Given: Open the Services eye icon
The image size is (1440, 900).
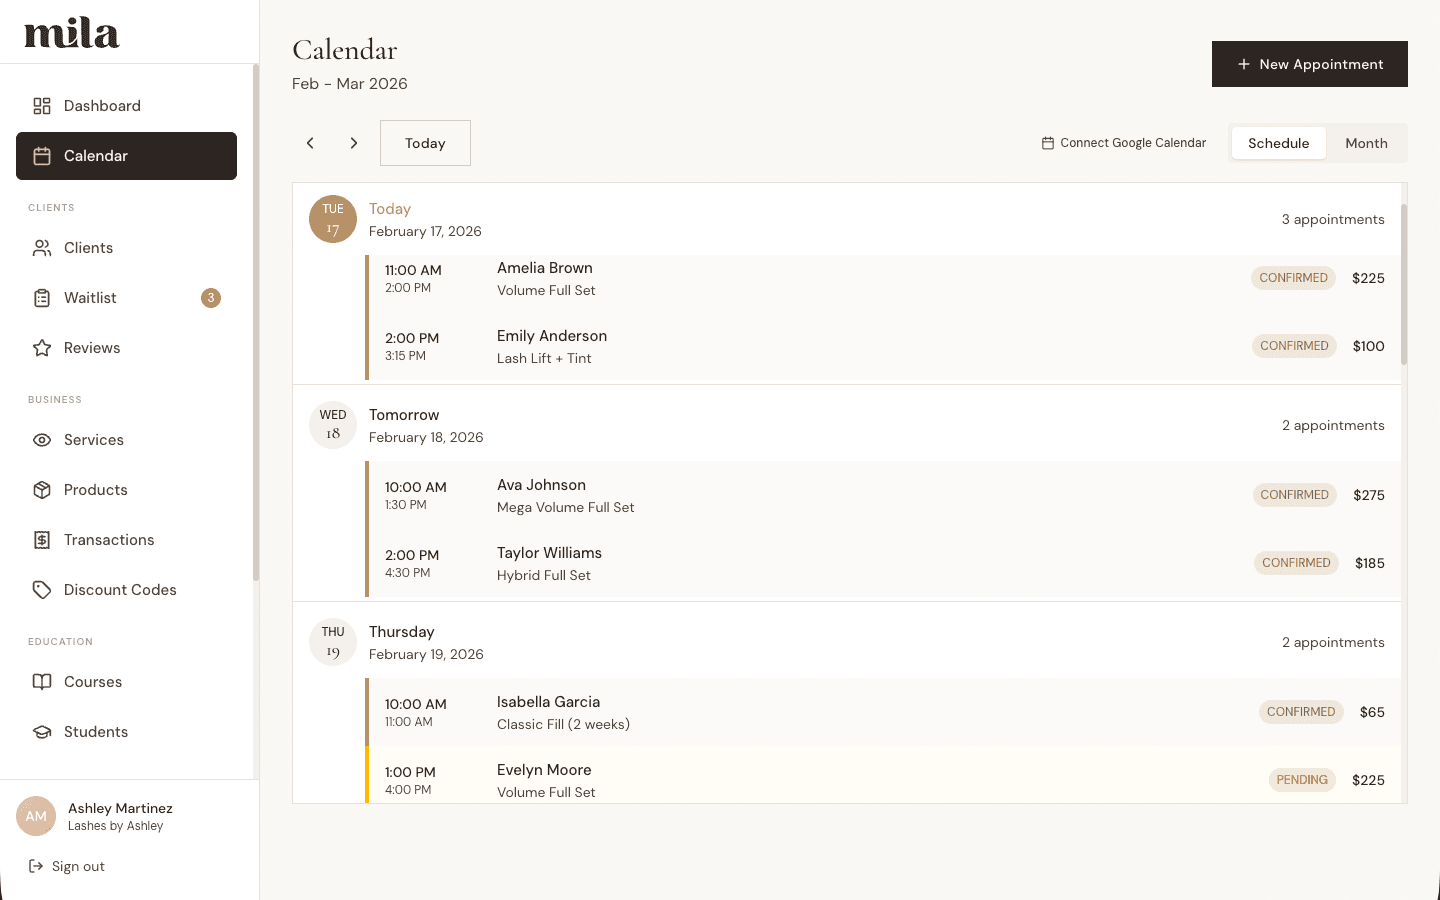Looking at the screenshot, I should [42, 440].
